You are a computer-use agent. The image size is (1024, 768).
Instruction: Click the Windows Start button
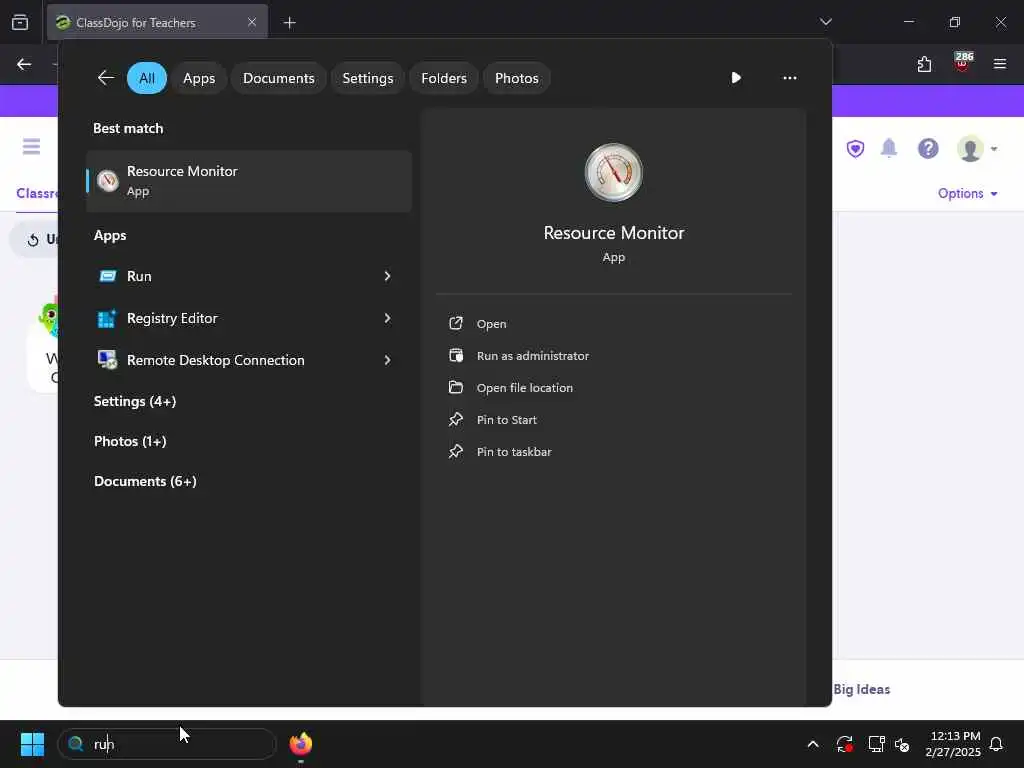[x=32, y=744]
